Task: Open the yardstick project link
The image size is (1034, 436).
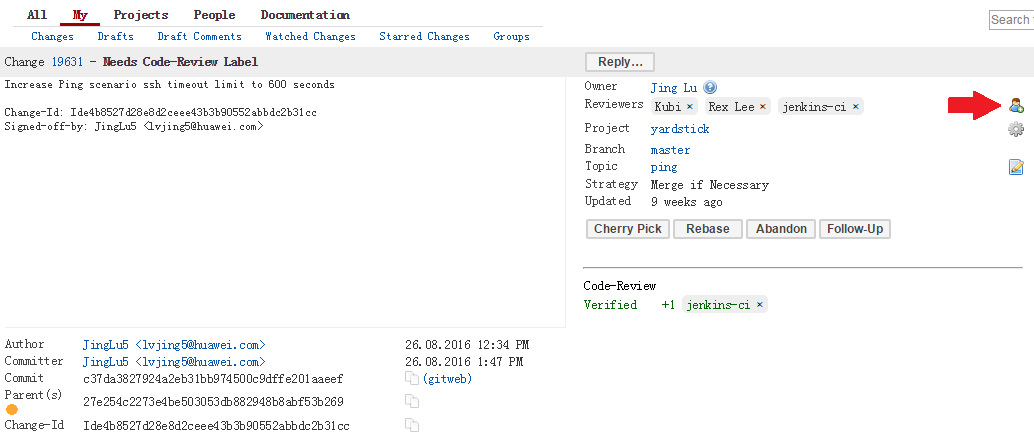Action: point(680,129)
